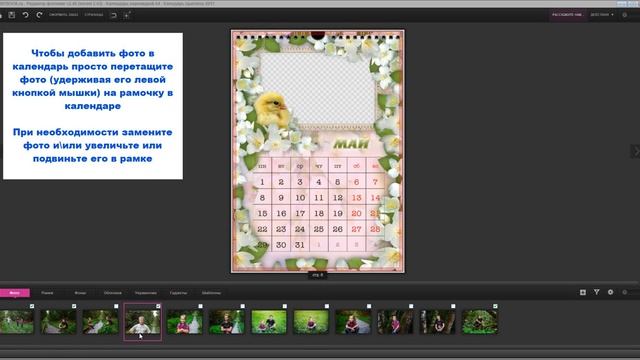Select the highlighted thumbnail of man in white shirt
640x360 pixels.
pos(143,322)
